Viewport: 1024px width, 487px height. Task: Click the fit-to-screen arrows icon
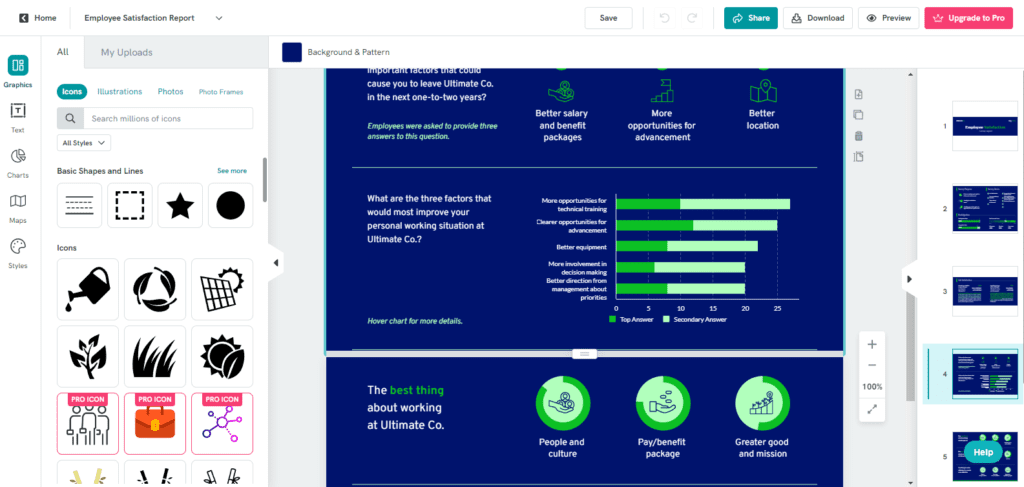(872, 409)
